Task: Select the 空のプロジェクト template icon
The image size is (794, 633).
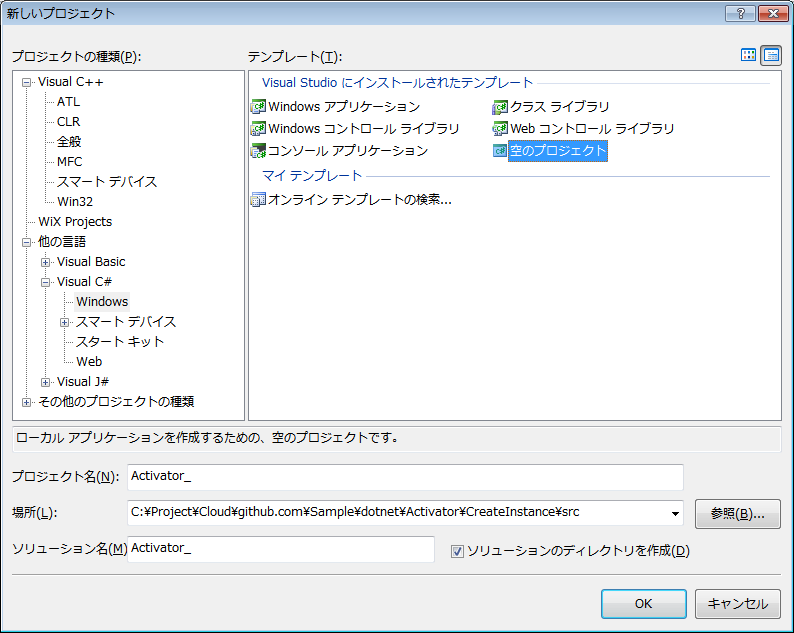Action: (500, 151)
